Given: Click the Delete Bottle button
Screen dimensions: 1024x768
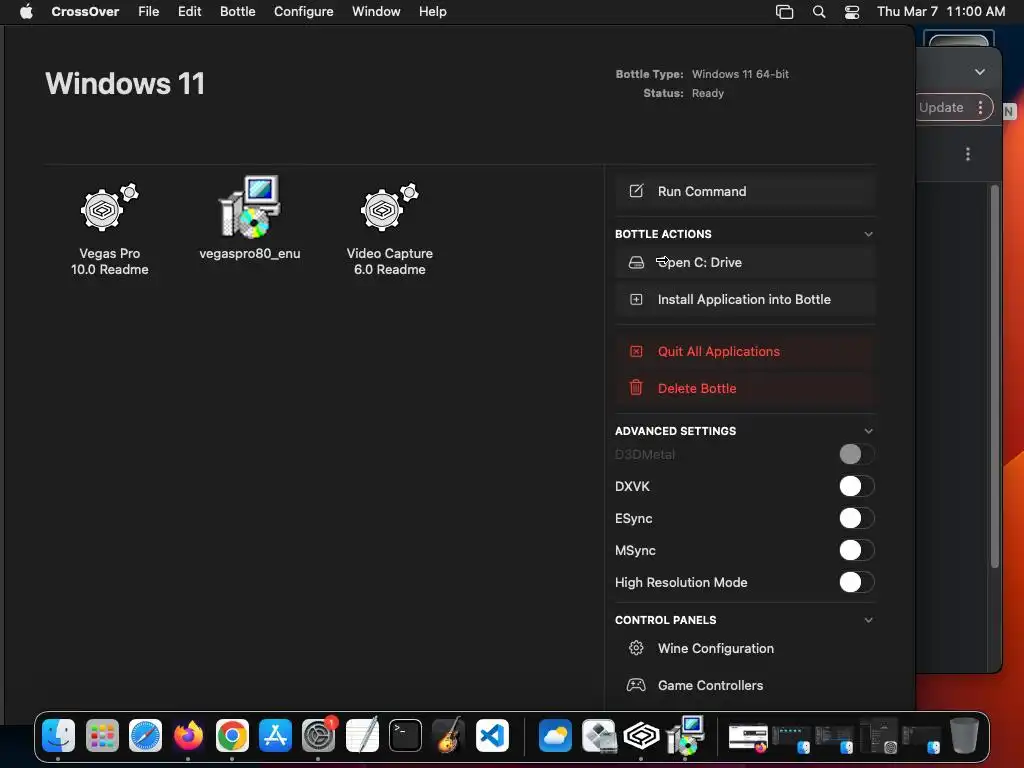Looking at the screenshot, I should pyautogui.click(x=745, y=388).
